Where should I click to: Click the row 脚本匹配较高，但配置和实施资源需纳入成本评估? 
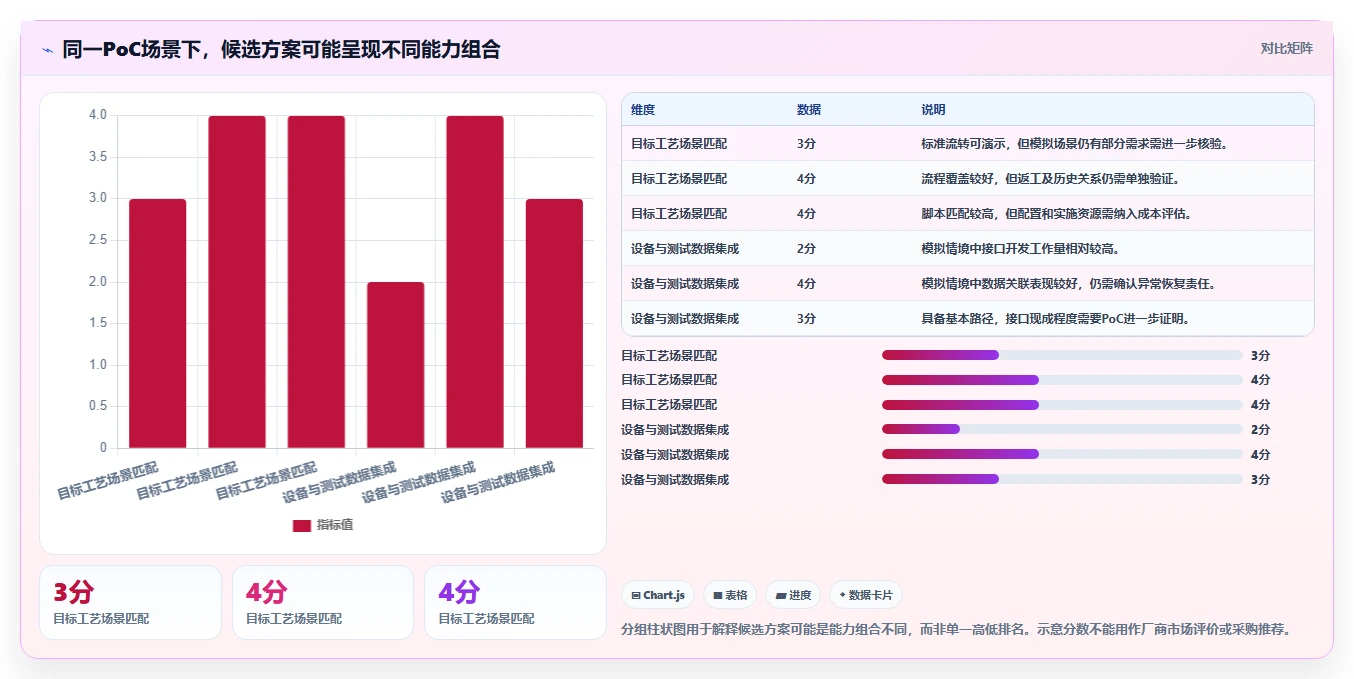tap(967, 214)
